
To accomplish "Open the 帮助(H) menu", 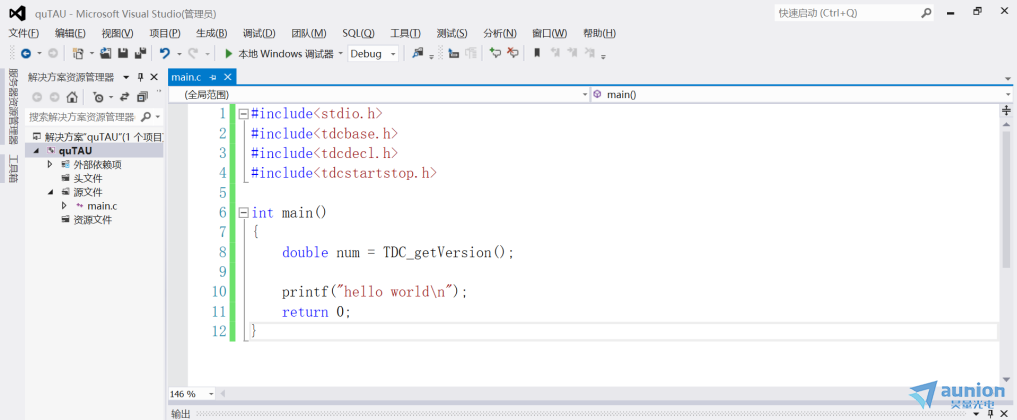I will click(x=599, y=34).
